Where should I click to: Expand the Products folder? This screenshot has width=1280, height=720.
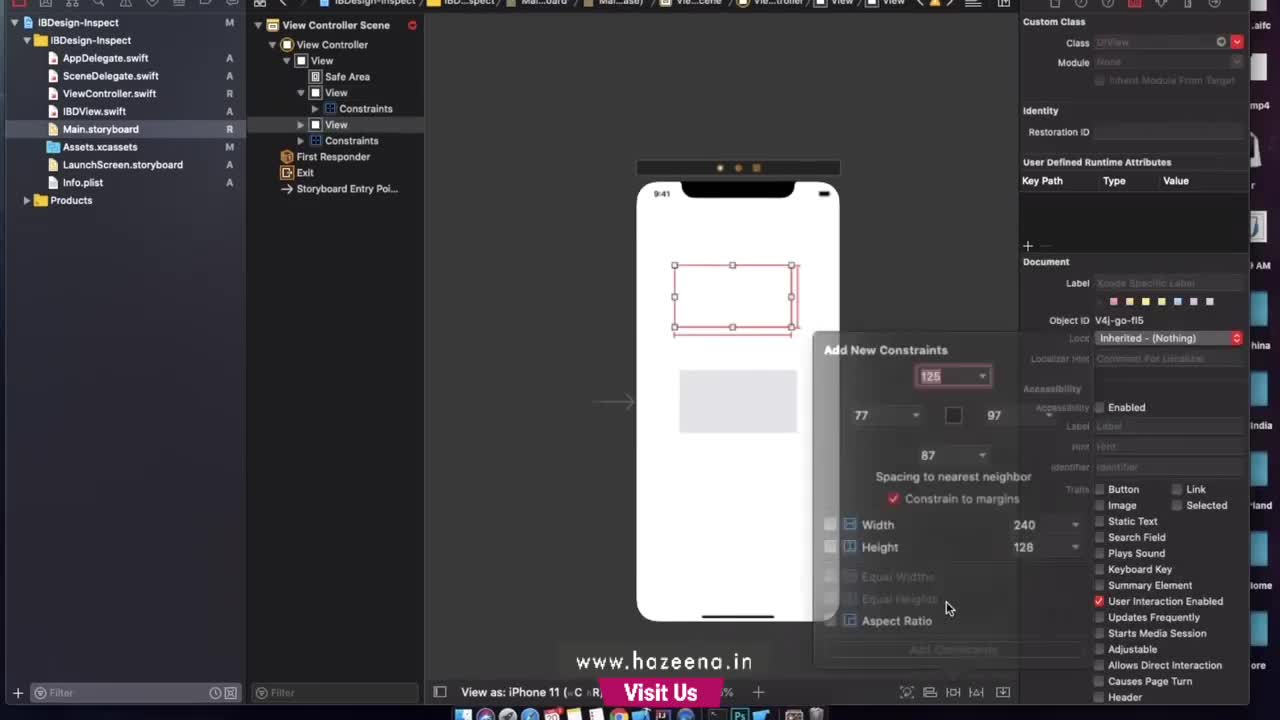(x=26, y=201)
